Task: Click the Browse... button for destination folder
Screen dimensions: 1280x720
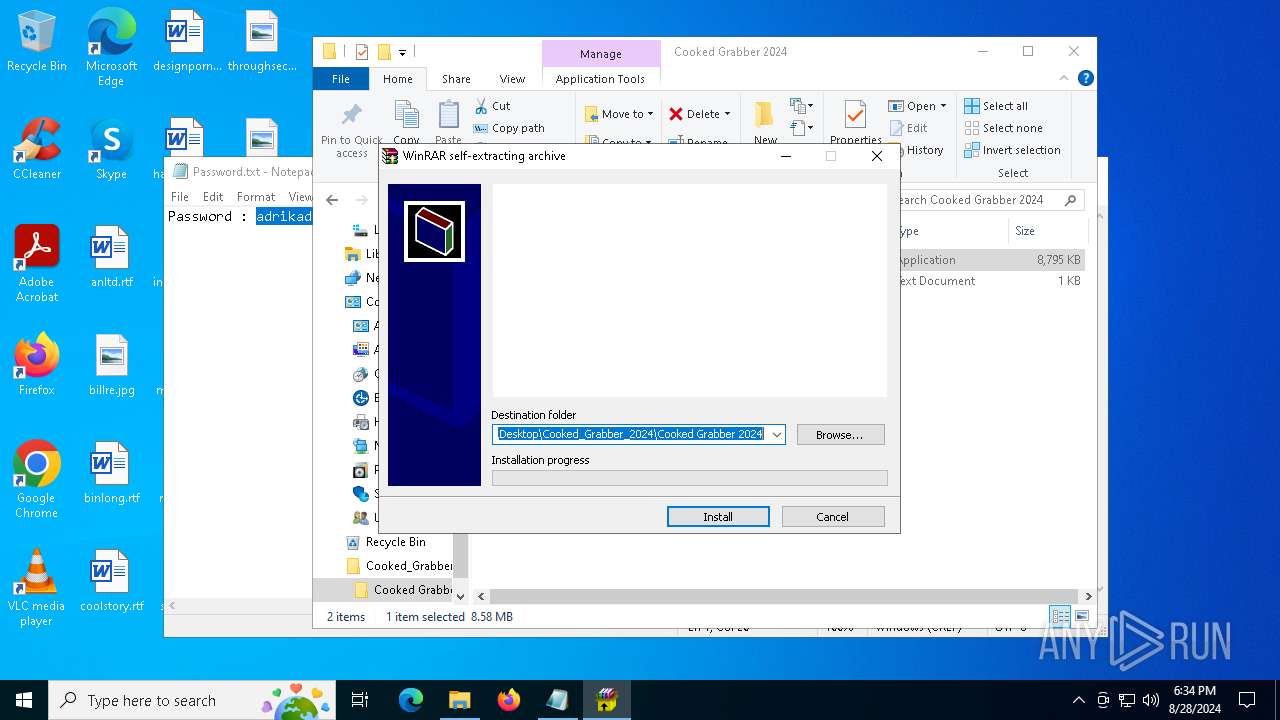Action: pos(840,435)
